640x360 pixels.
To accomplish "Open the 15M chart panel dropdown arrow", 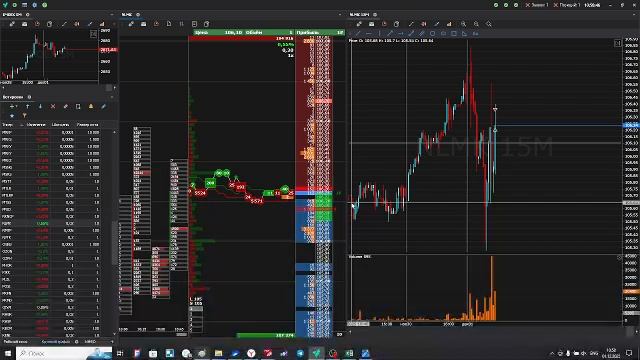I will tap(635, 15).
